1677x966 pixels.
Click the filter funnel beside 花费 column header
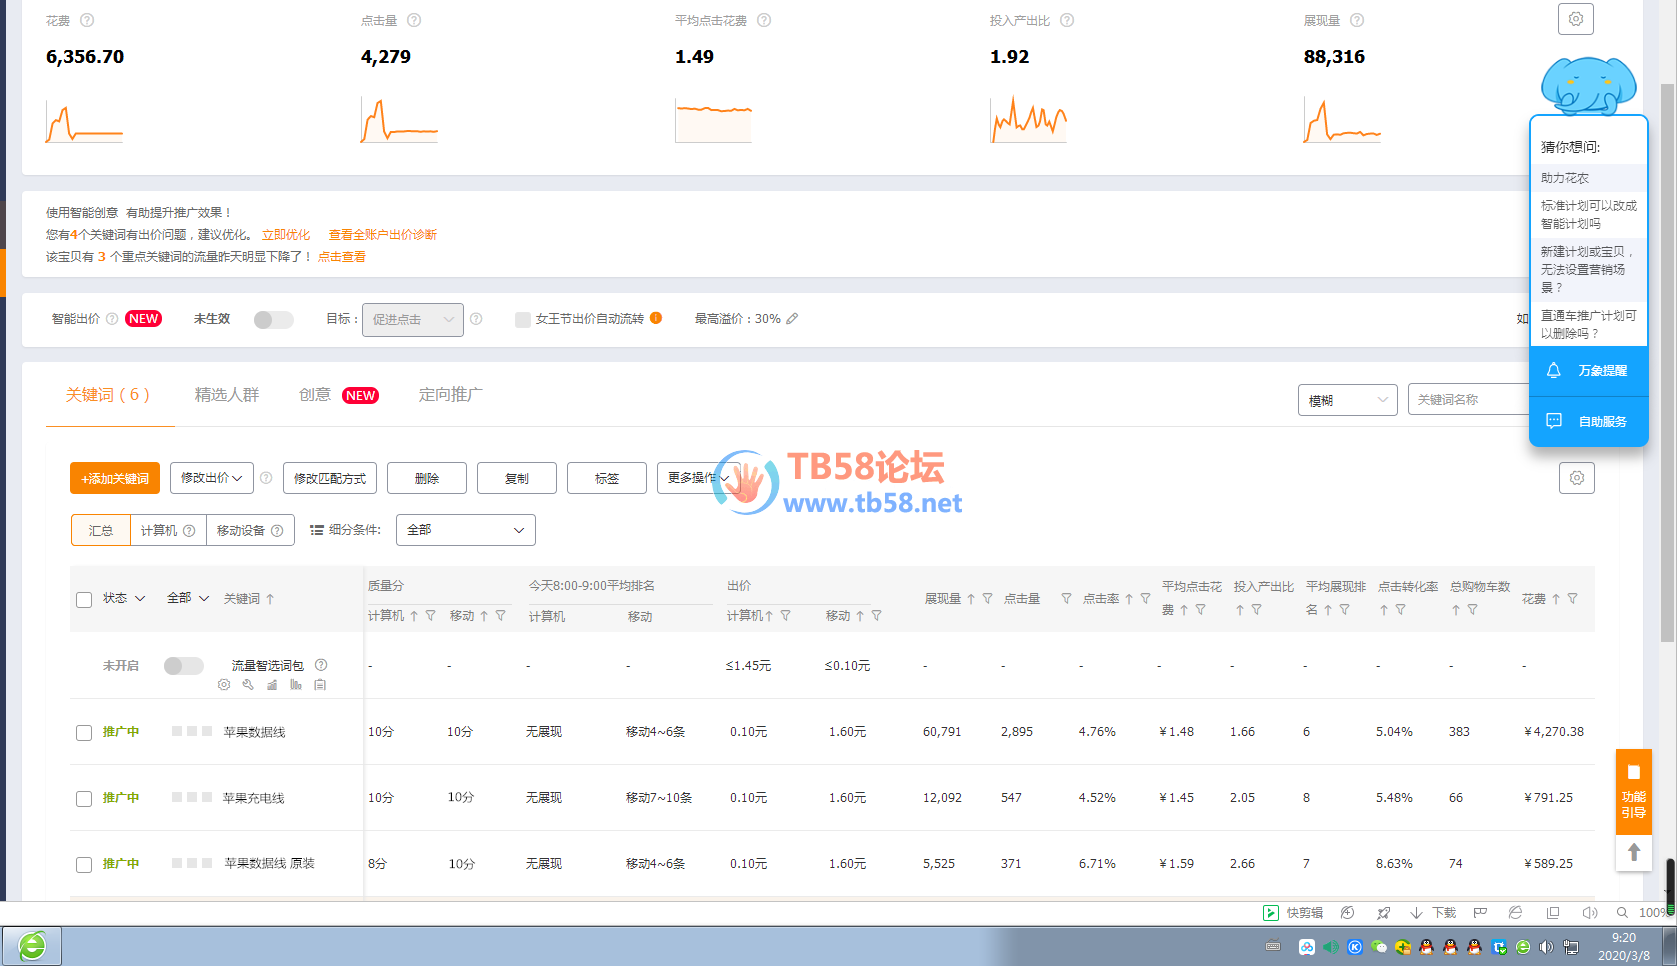pyautogui.click(x=1572, y=599)
